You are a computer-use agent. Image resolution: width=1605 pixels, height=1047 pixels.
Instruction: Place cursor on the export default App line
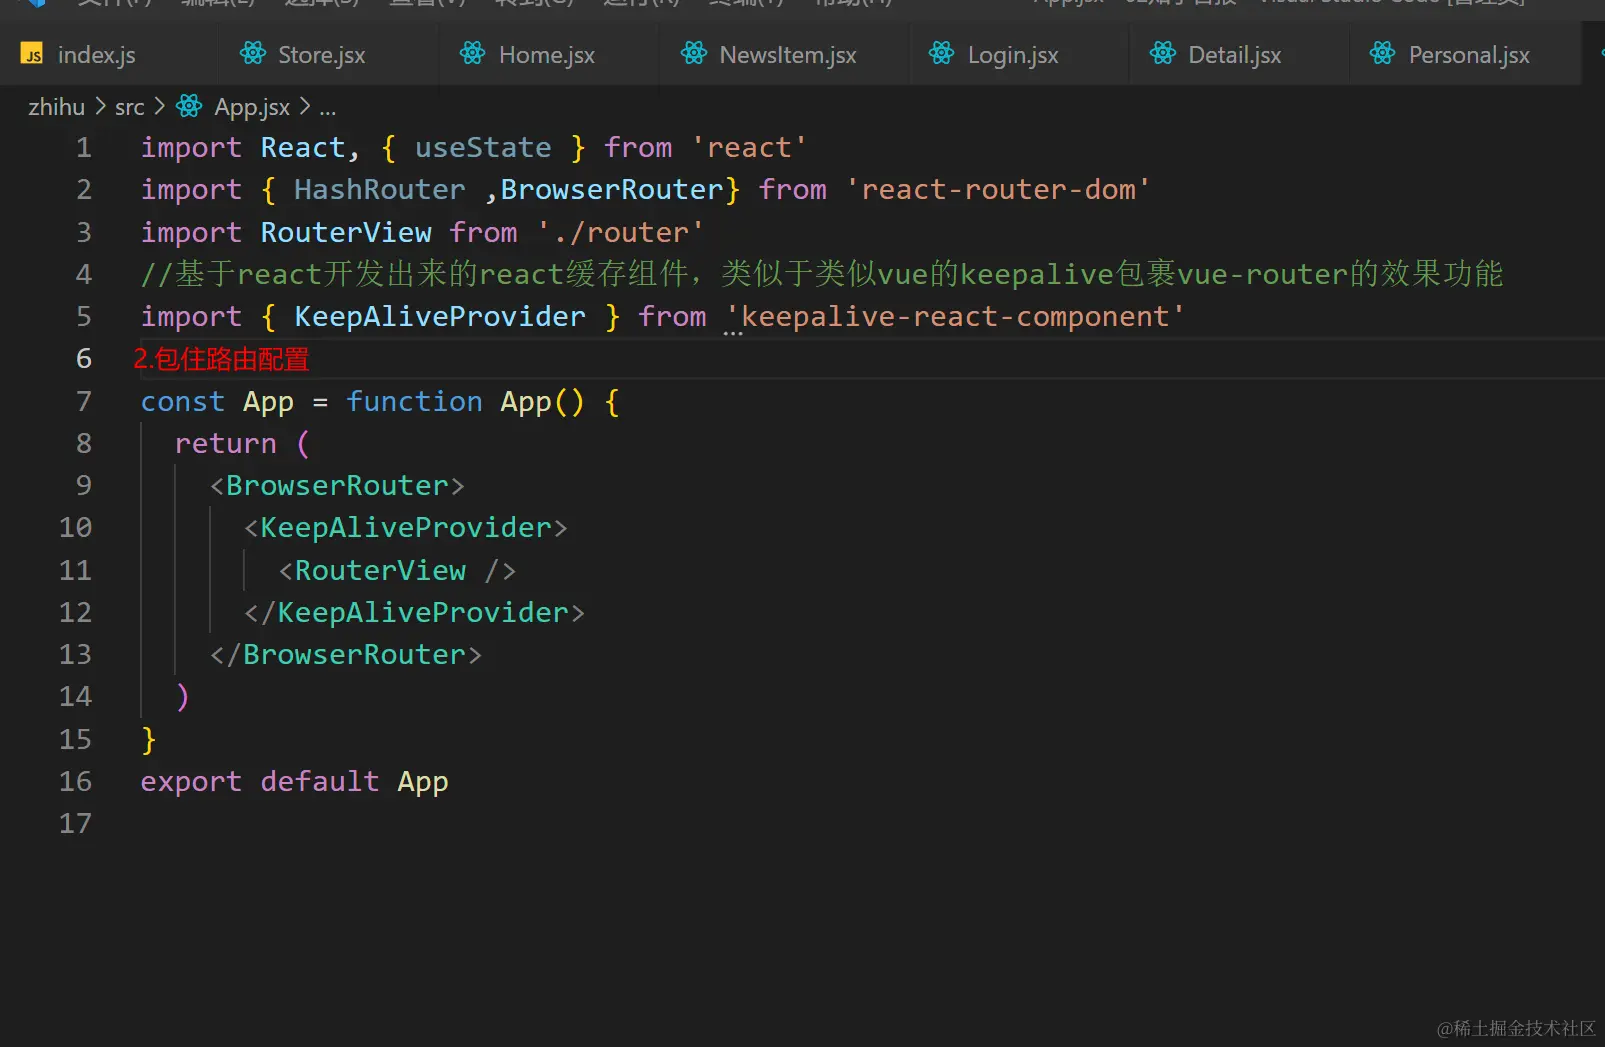pos(295,781)
